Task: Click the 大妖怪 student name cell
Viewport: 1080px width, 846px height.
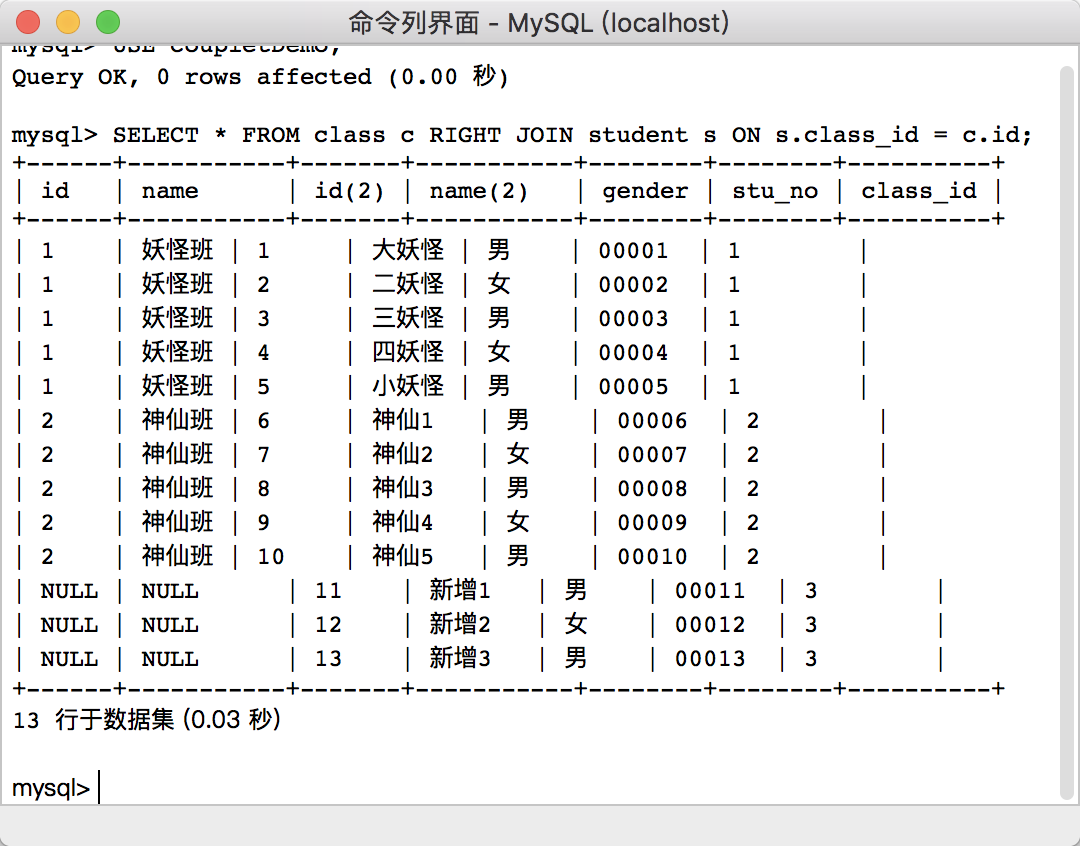Action: coord(408,251)
